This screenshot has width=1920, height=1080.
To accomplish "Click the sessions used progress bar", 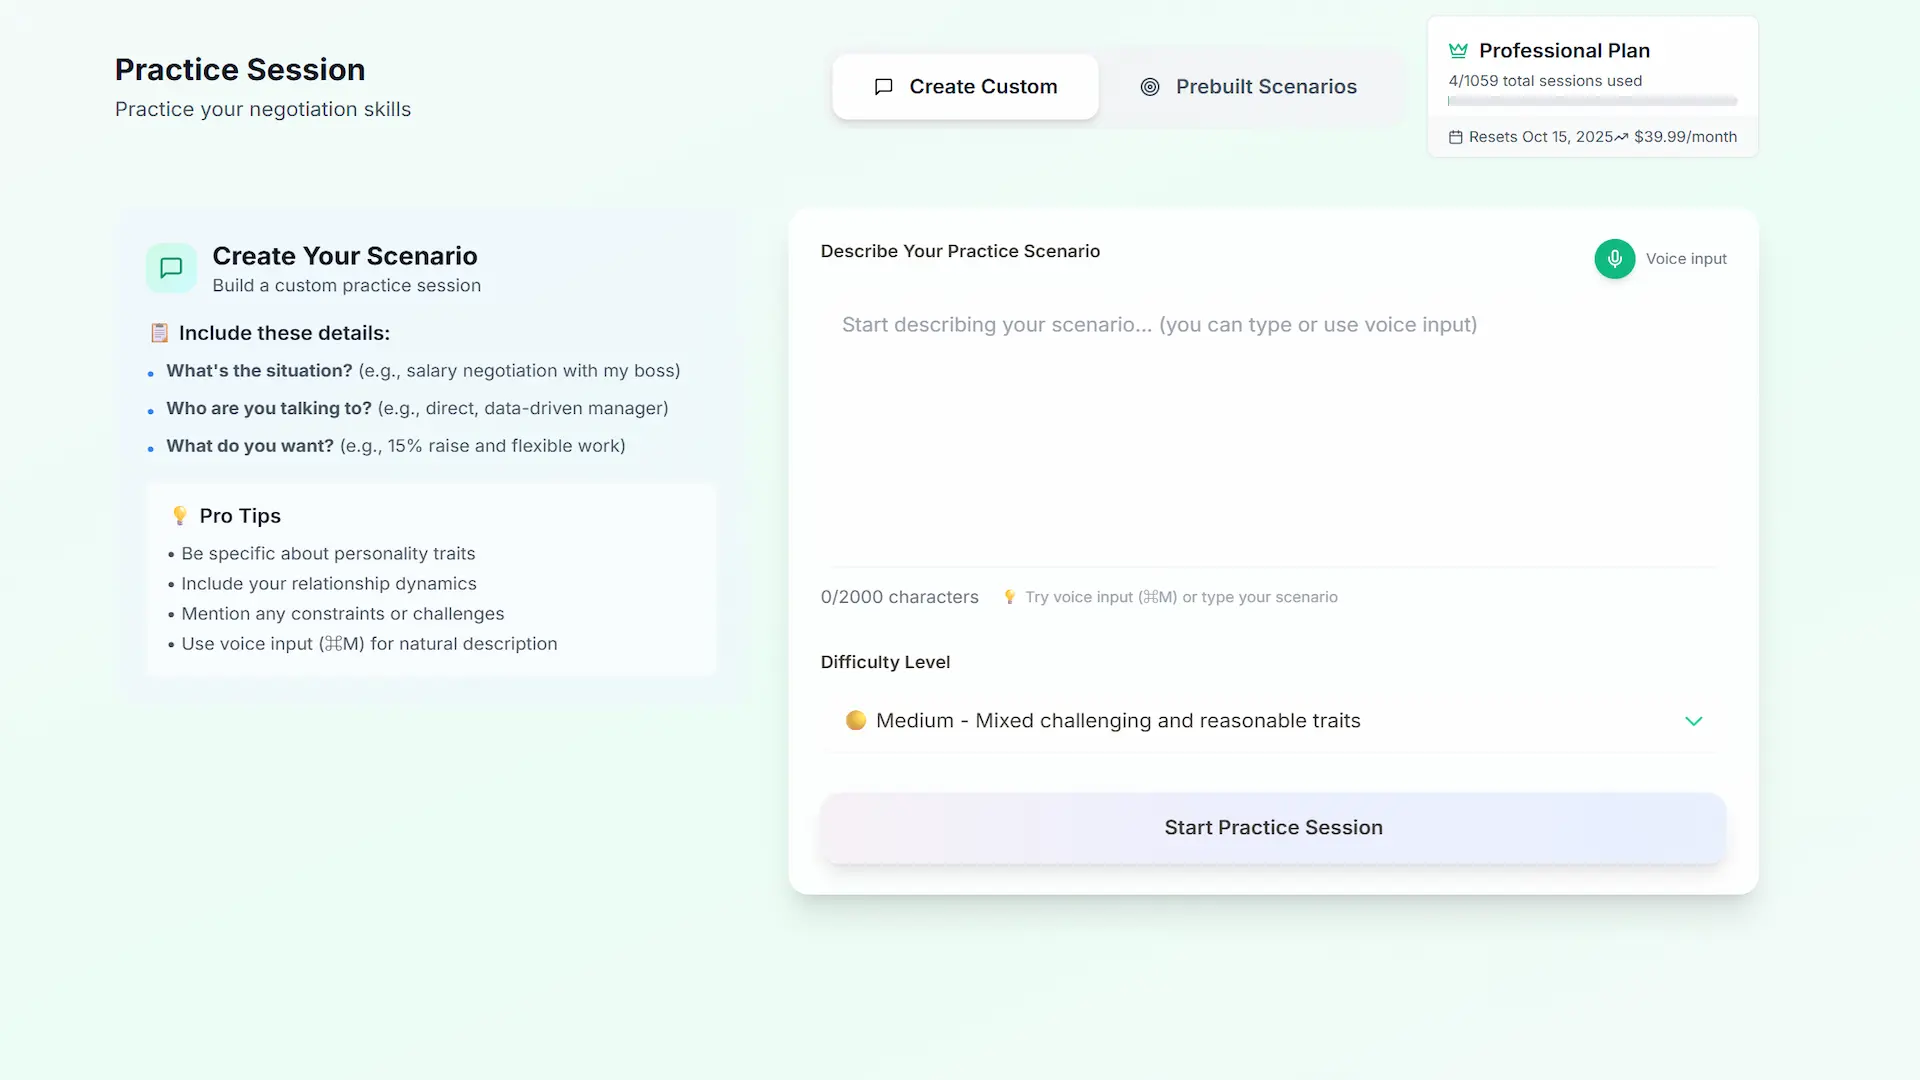I will (1592, 102).
